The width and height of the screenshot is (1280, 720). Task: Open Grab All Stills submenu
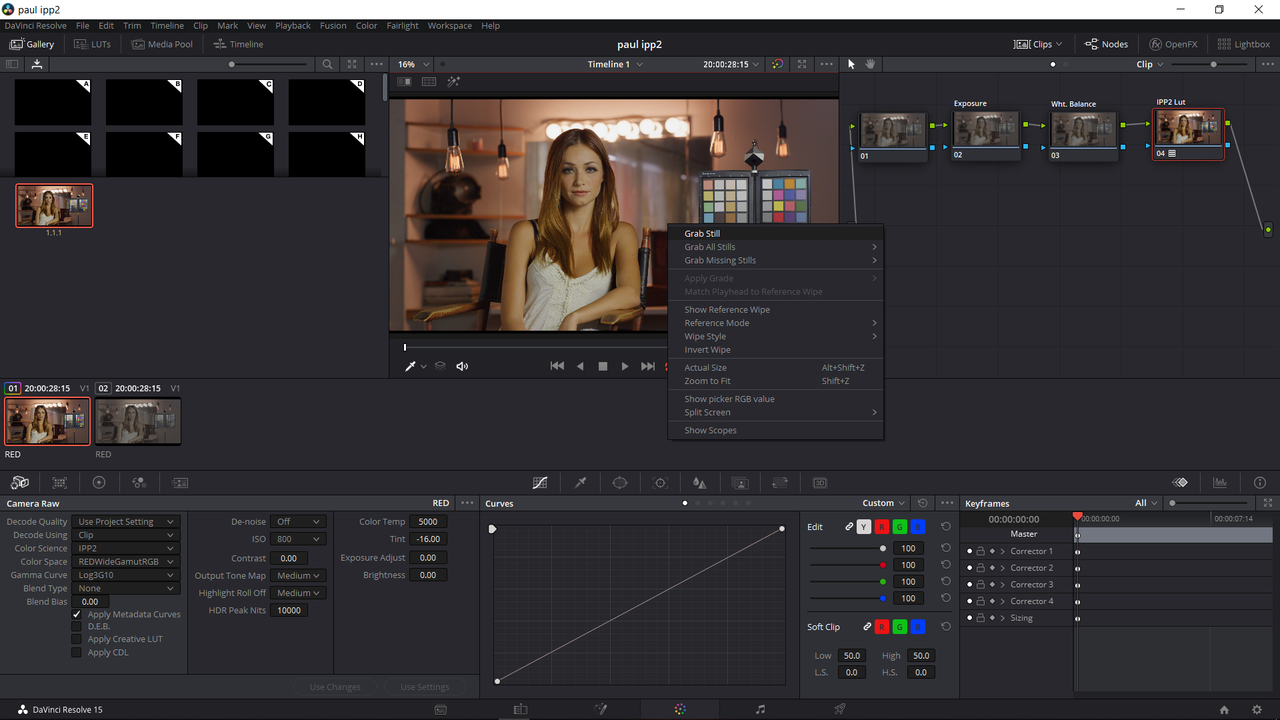click(775, 247)
